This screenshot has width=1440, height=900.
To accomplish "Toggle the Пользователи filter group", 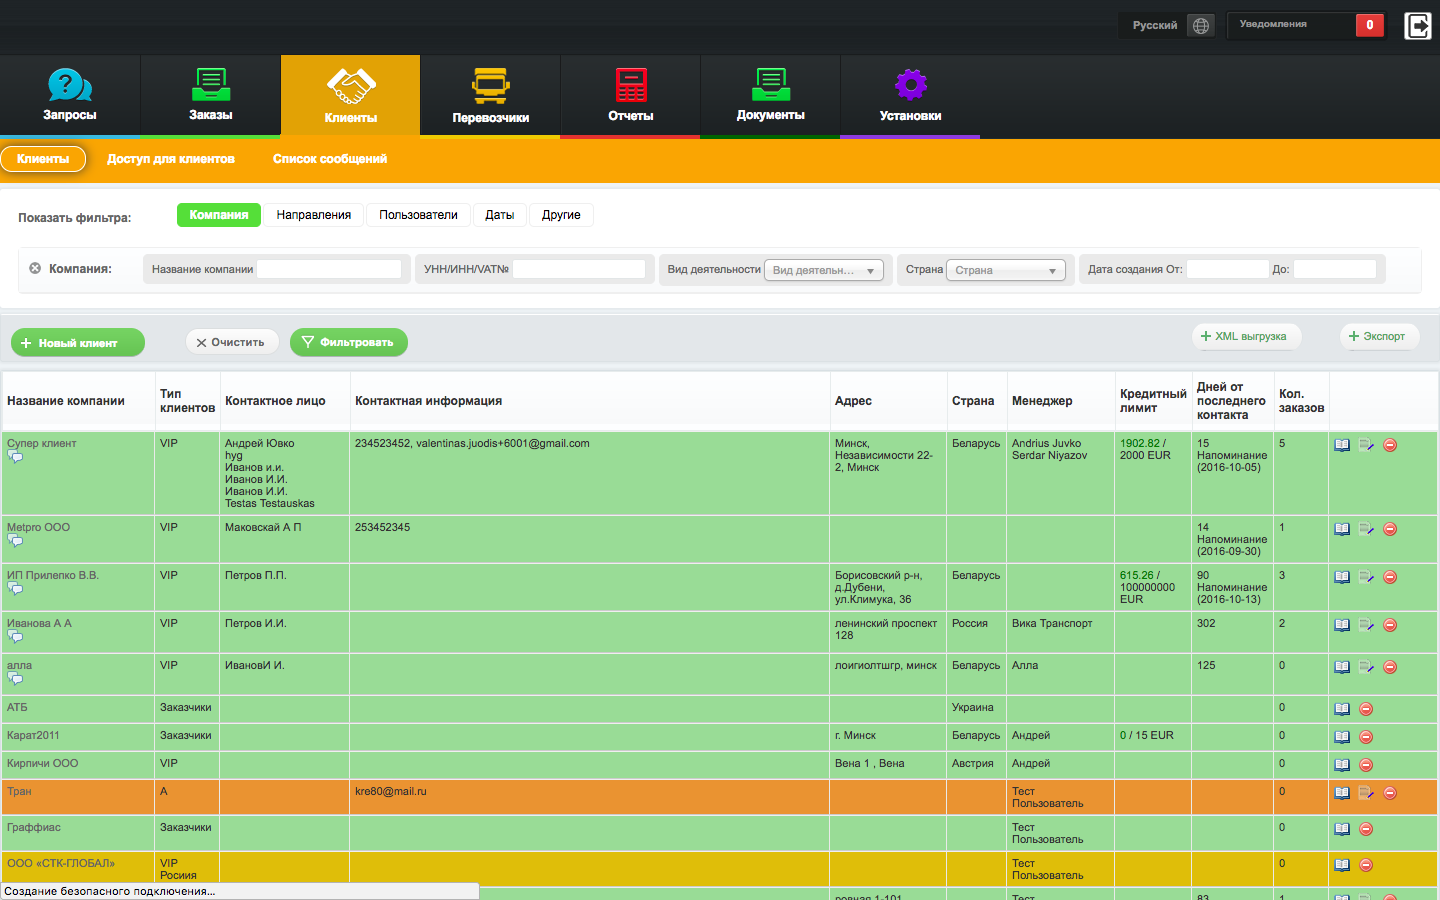I will click(x=418, y=215).
